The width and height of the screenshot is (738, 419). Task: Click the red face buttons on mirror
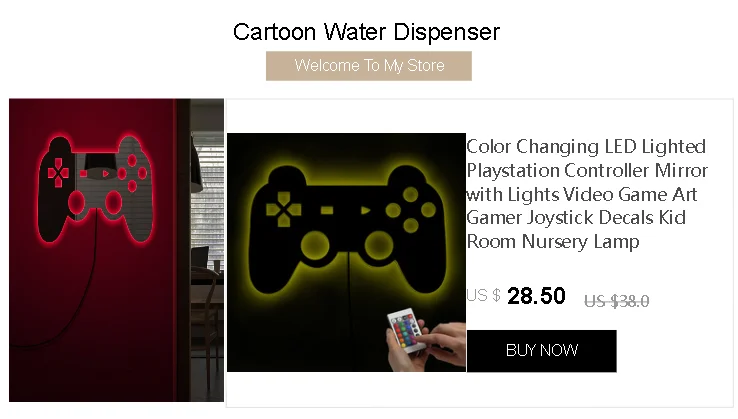click(x=132, y=173)
